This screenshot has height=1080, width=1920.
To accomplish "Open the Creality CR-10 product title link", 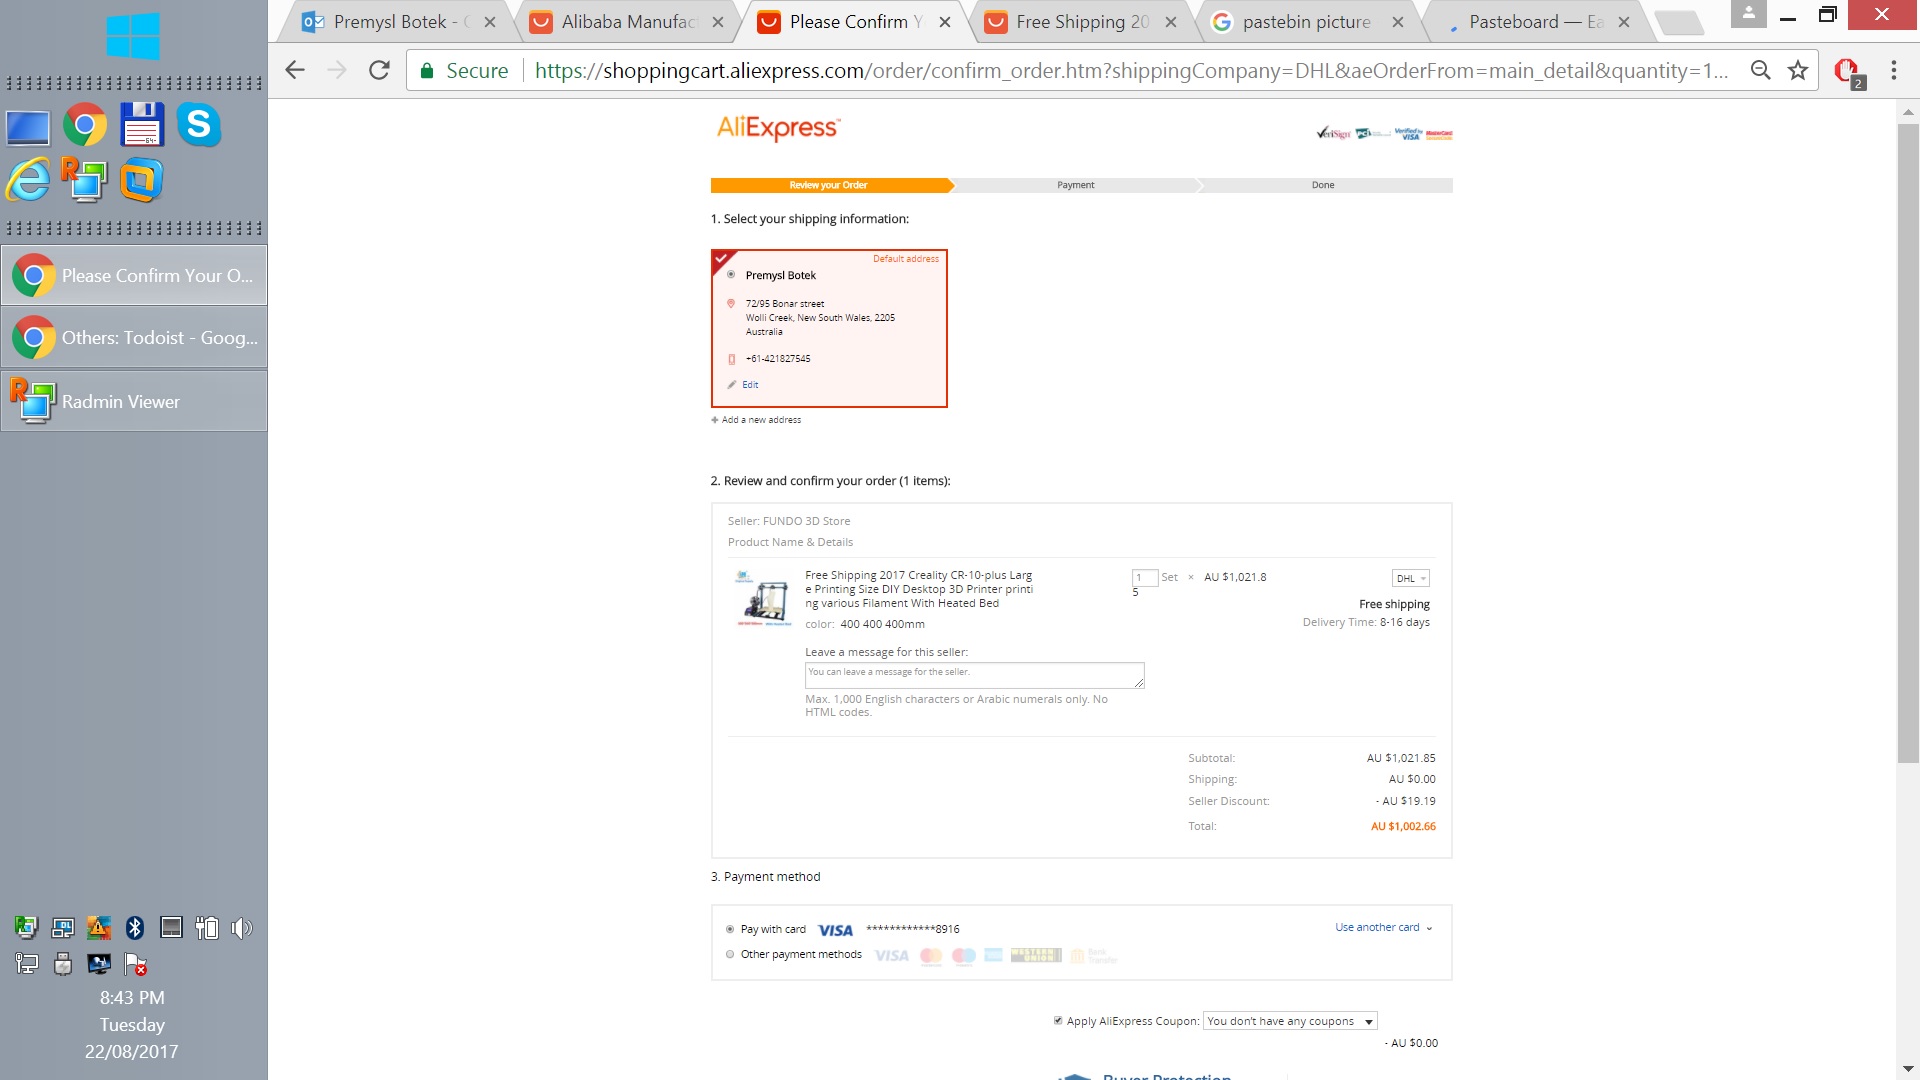I will pyautogui.click(x=919, y=589).
